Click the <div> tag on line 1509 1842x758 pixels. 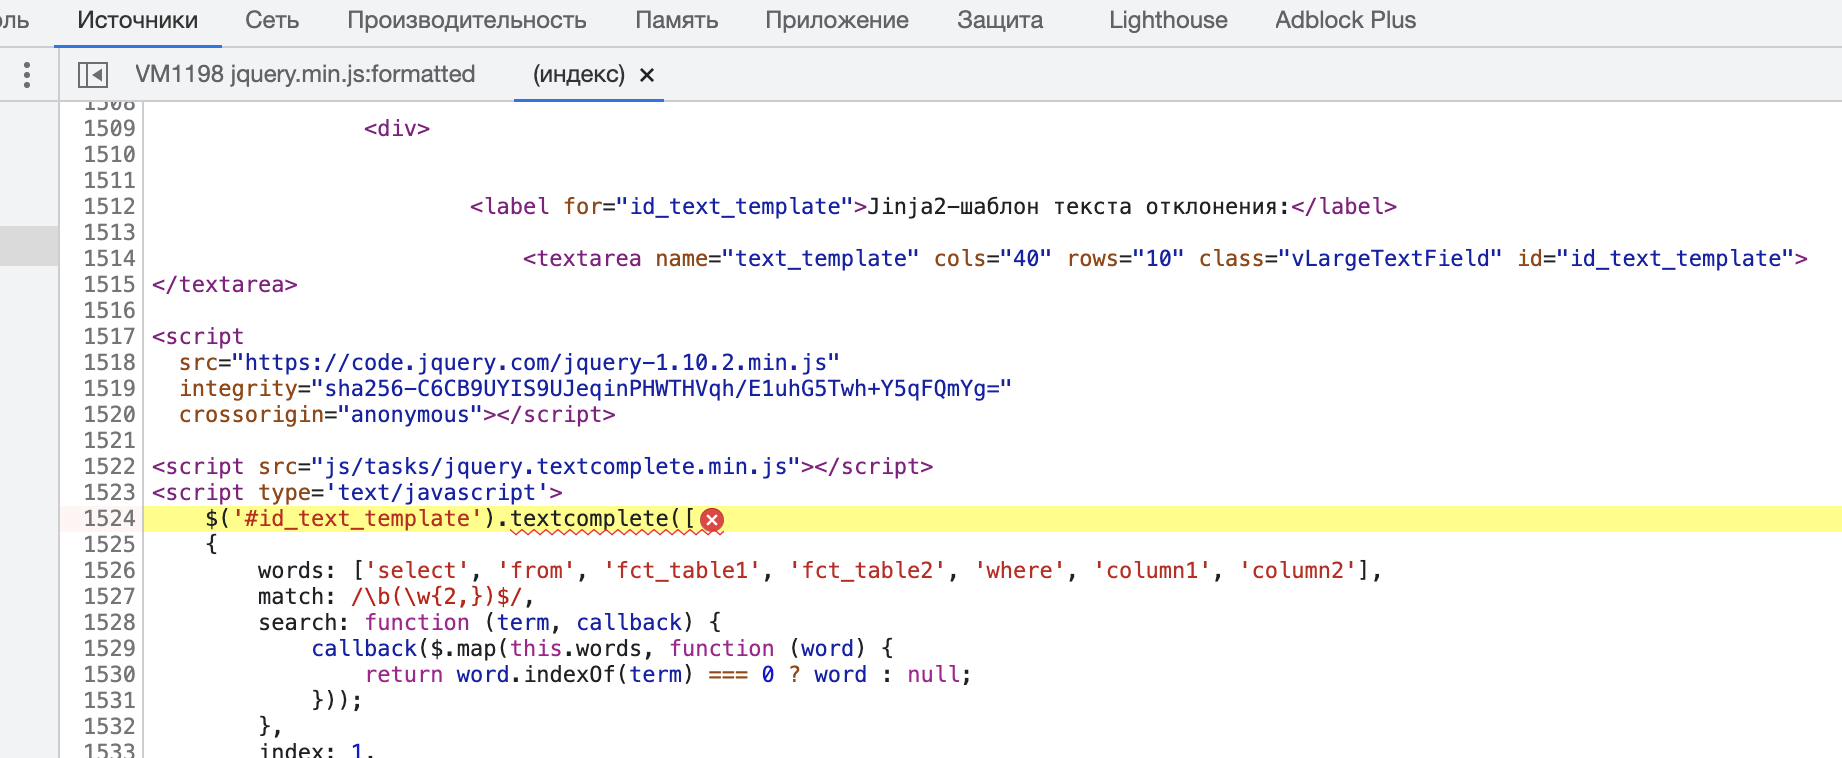[397, 128]
